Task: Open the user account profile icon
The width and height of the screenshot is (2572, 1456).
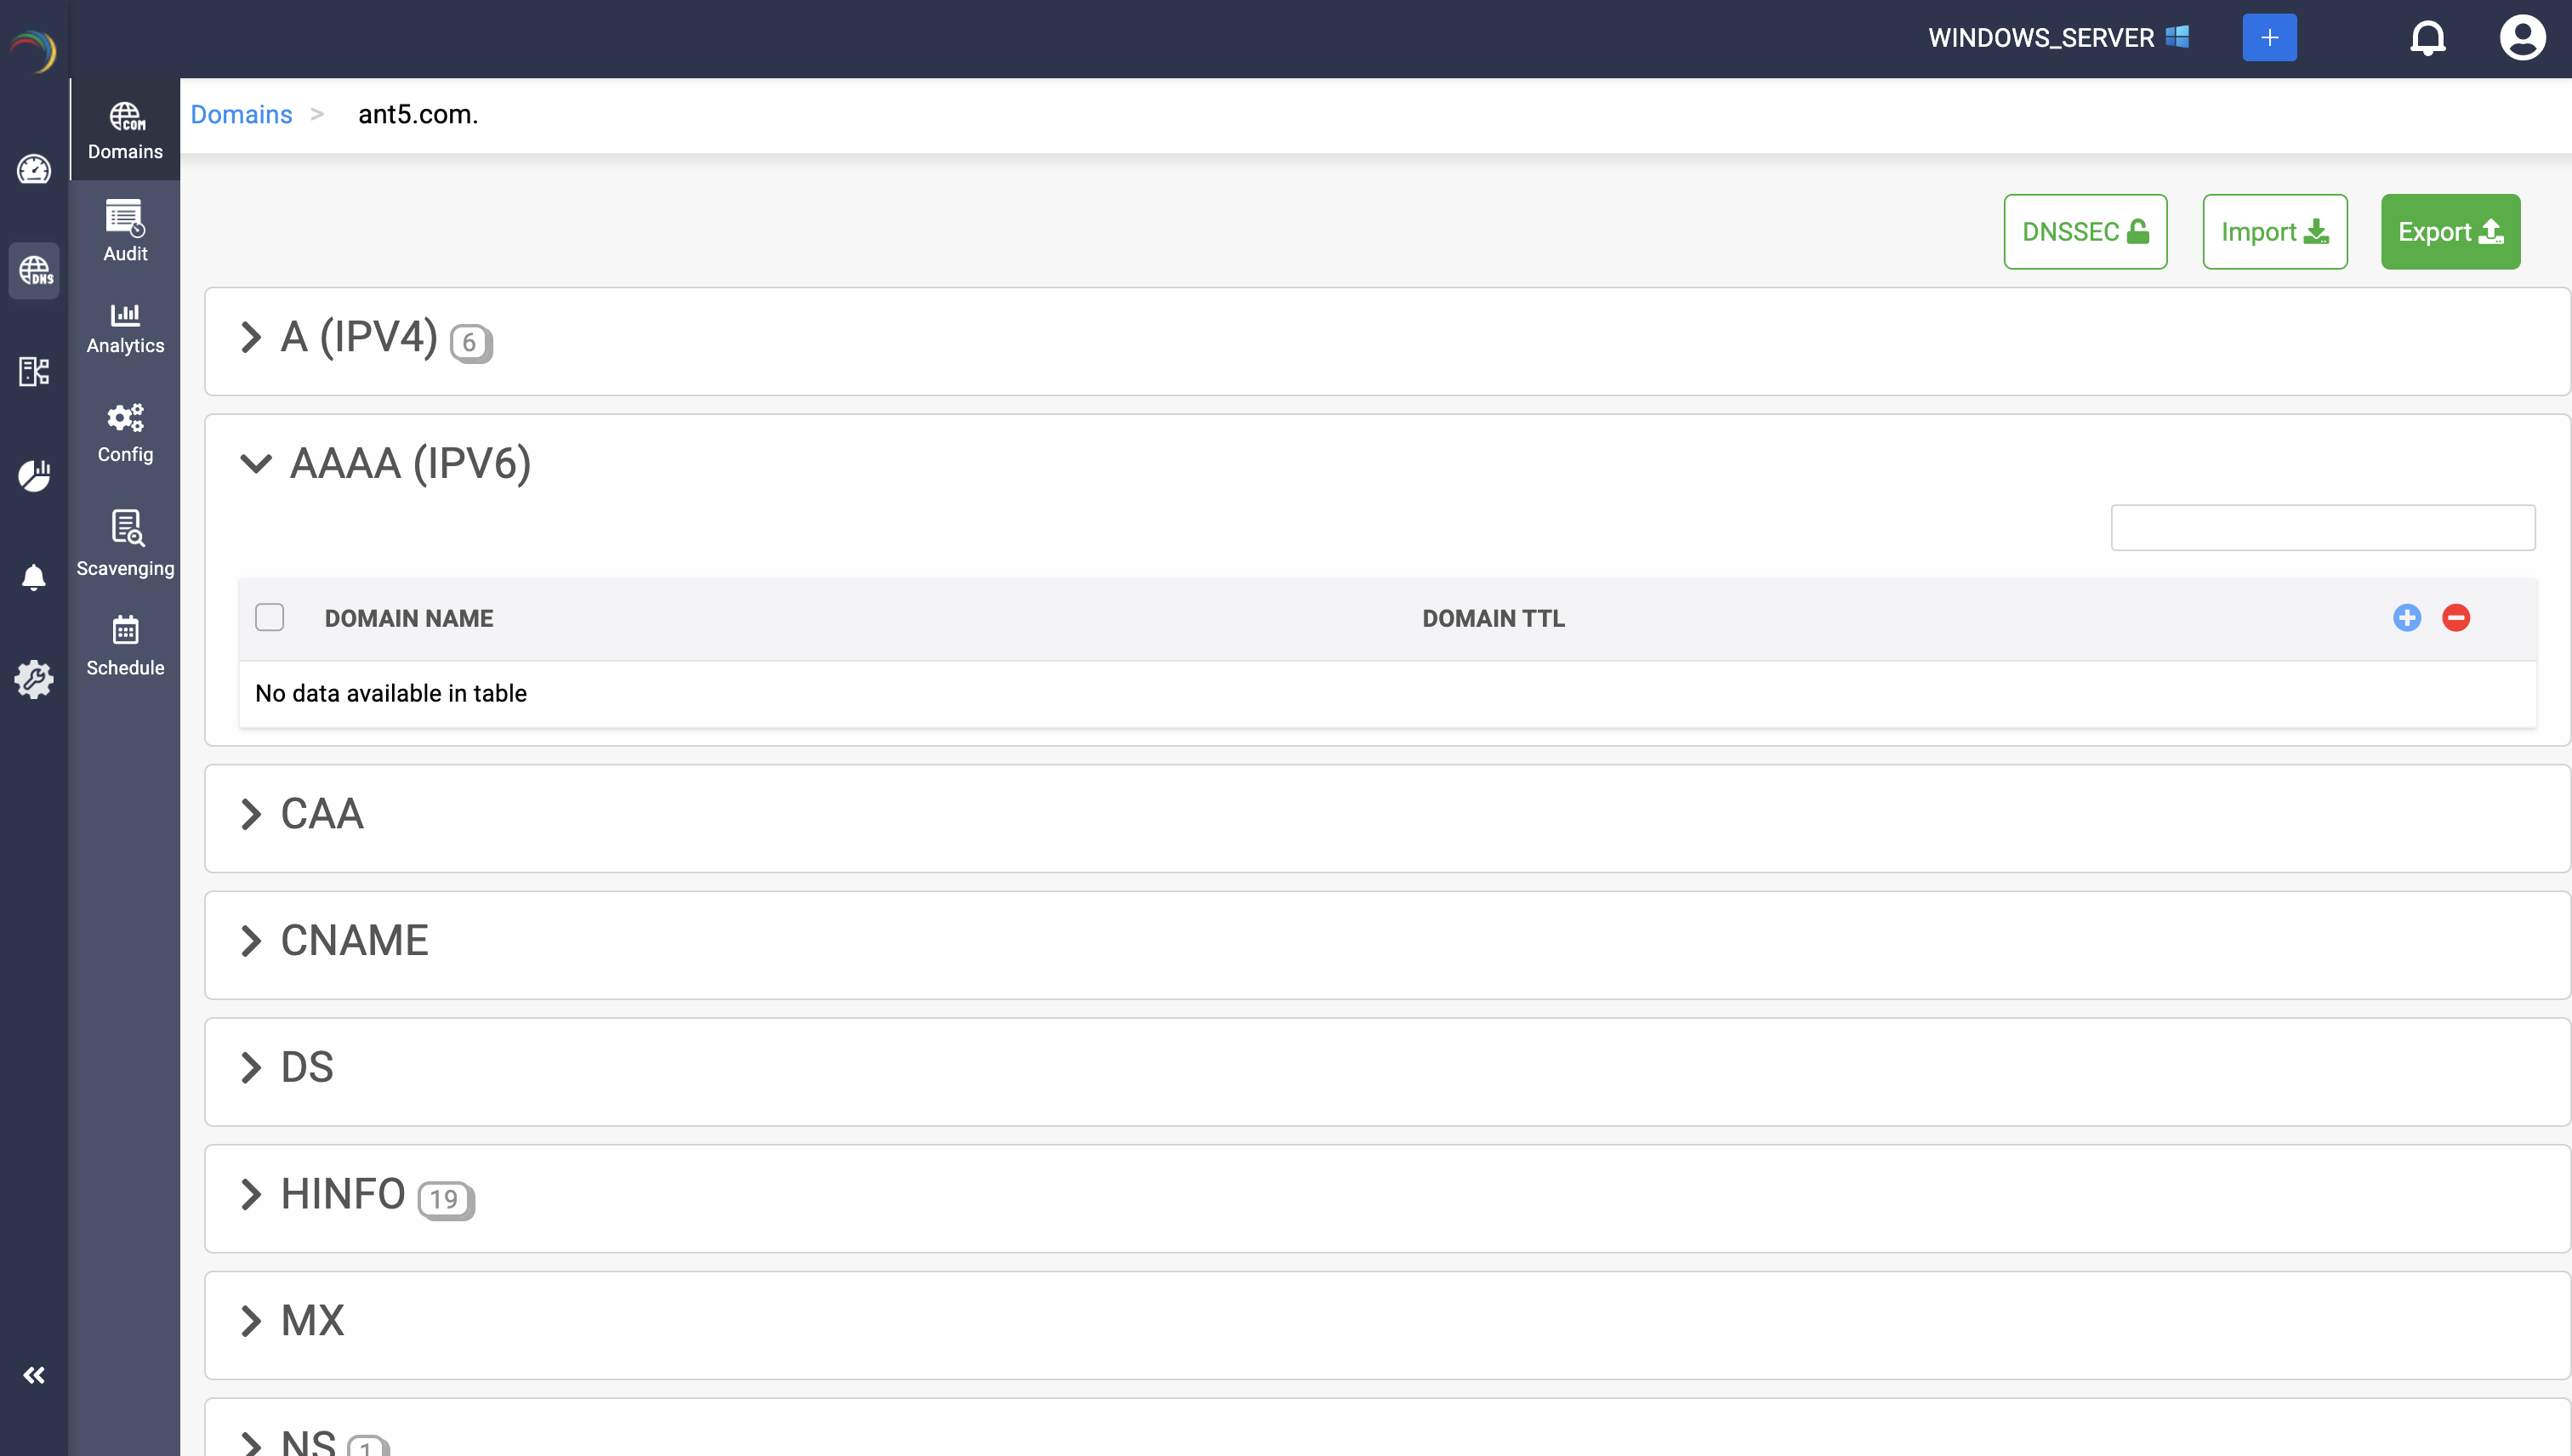Action: coord(2521,38)
